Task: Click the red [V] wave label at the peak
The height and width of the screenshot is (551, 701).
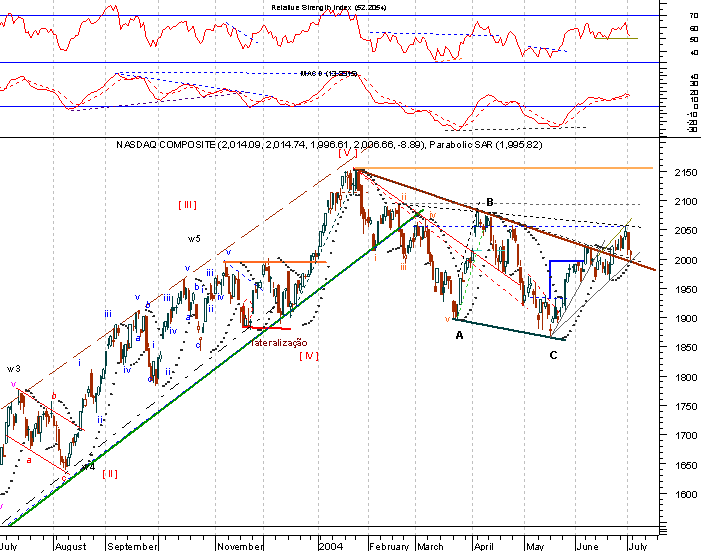Action: tap(348, 153)
